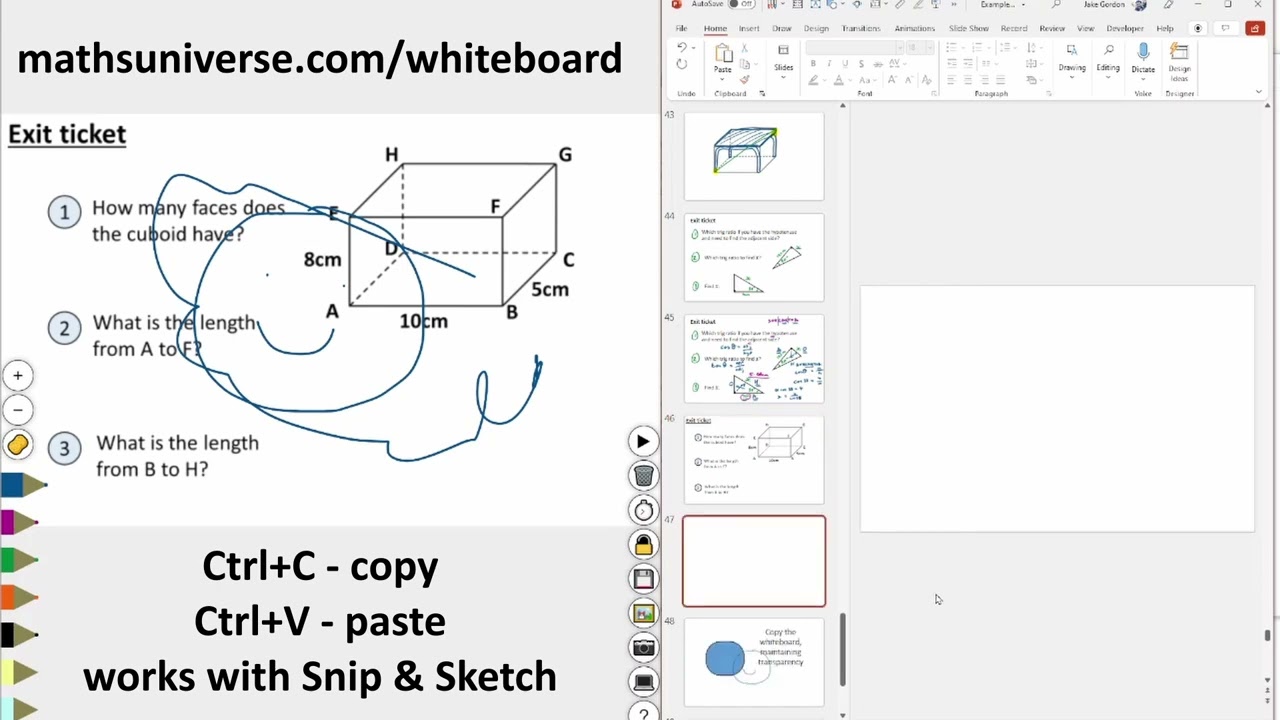Screen dimensions: 1280x720
Task: Switch to the Transitions ribbon tab
Action: [861, 28]
